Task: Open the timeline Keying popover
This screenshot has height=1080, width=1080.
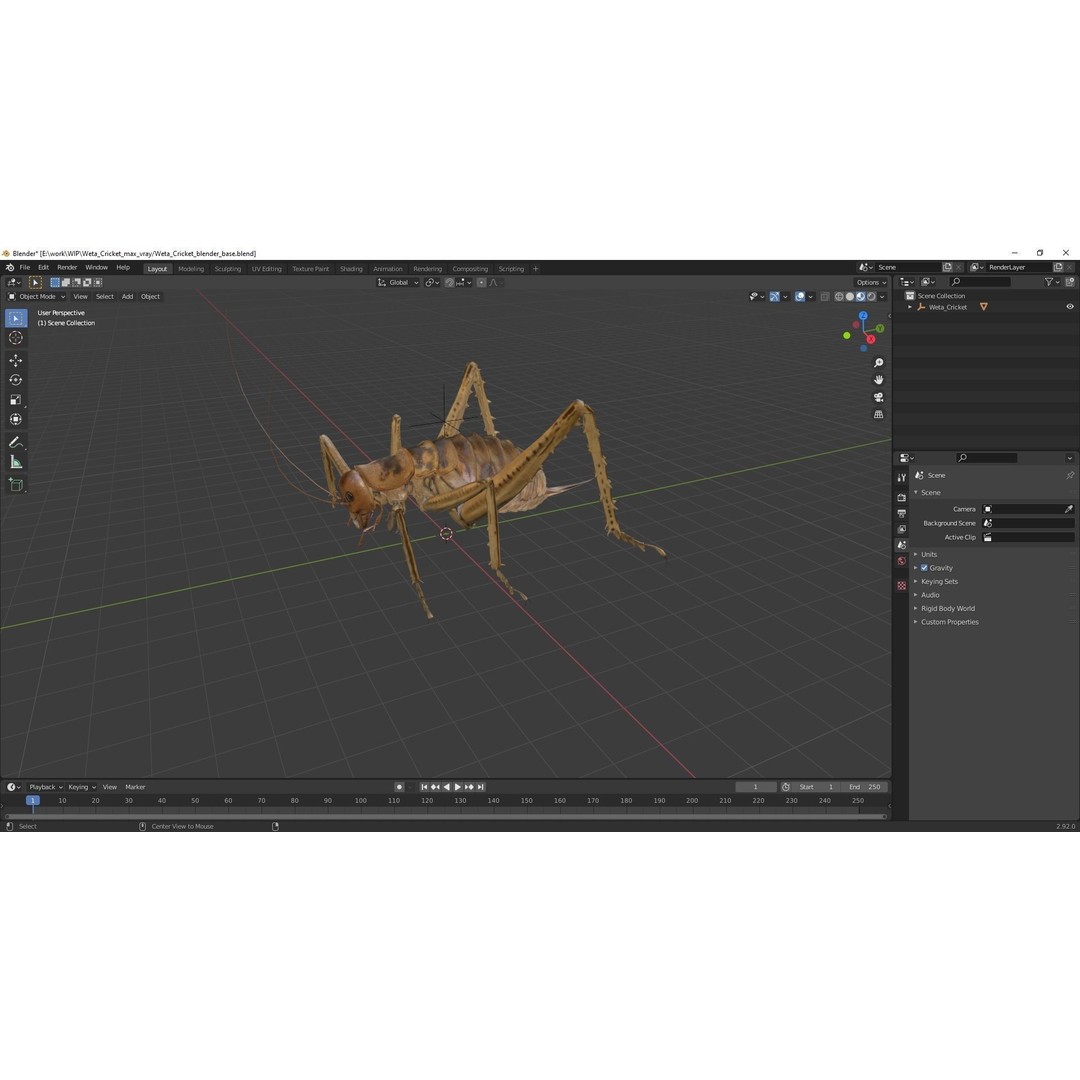Action: coord(81,787)
